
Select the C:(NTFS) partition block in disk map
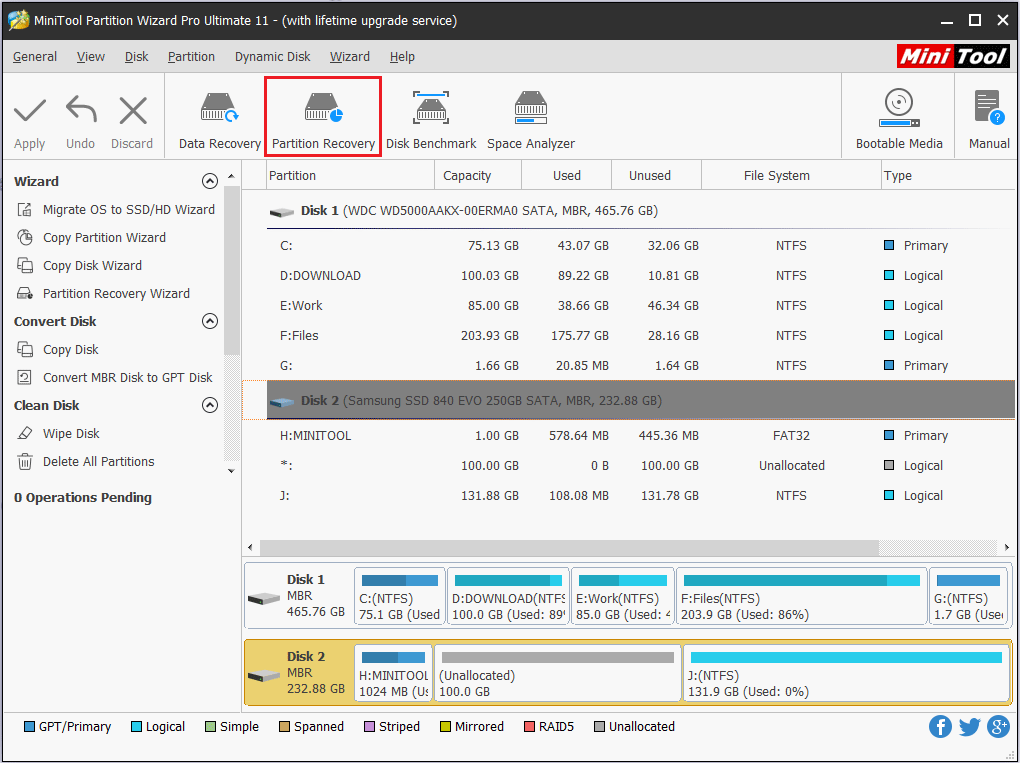[x=399, y=596]
